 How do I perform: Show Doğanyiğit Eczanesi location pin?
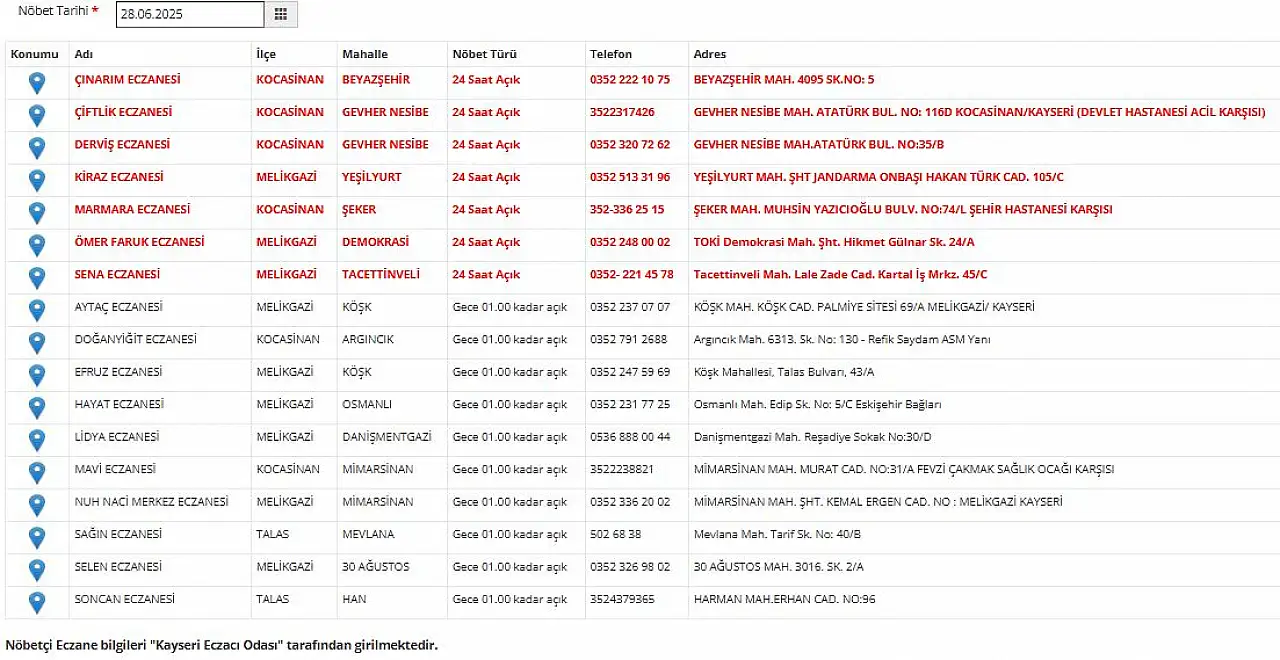click(37, 343)
